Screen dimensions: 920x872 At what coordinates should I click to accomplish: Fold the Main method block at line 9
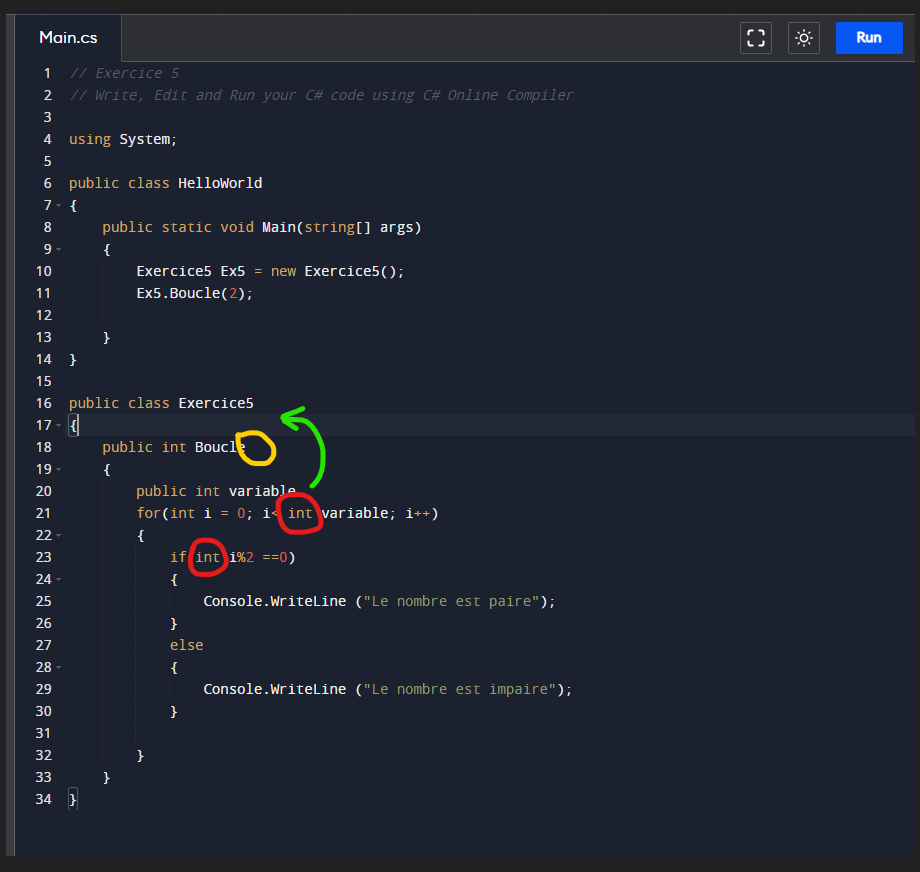pos(59,249)
